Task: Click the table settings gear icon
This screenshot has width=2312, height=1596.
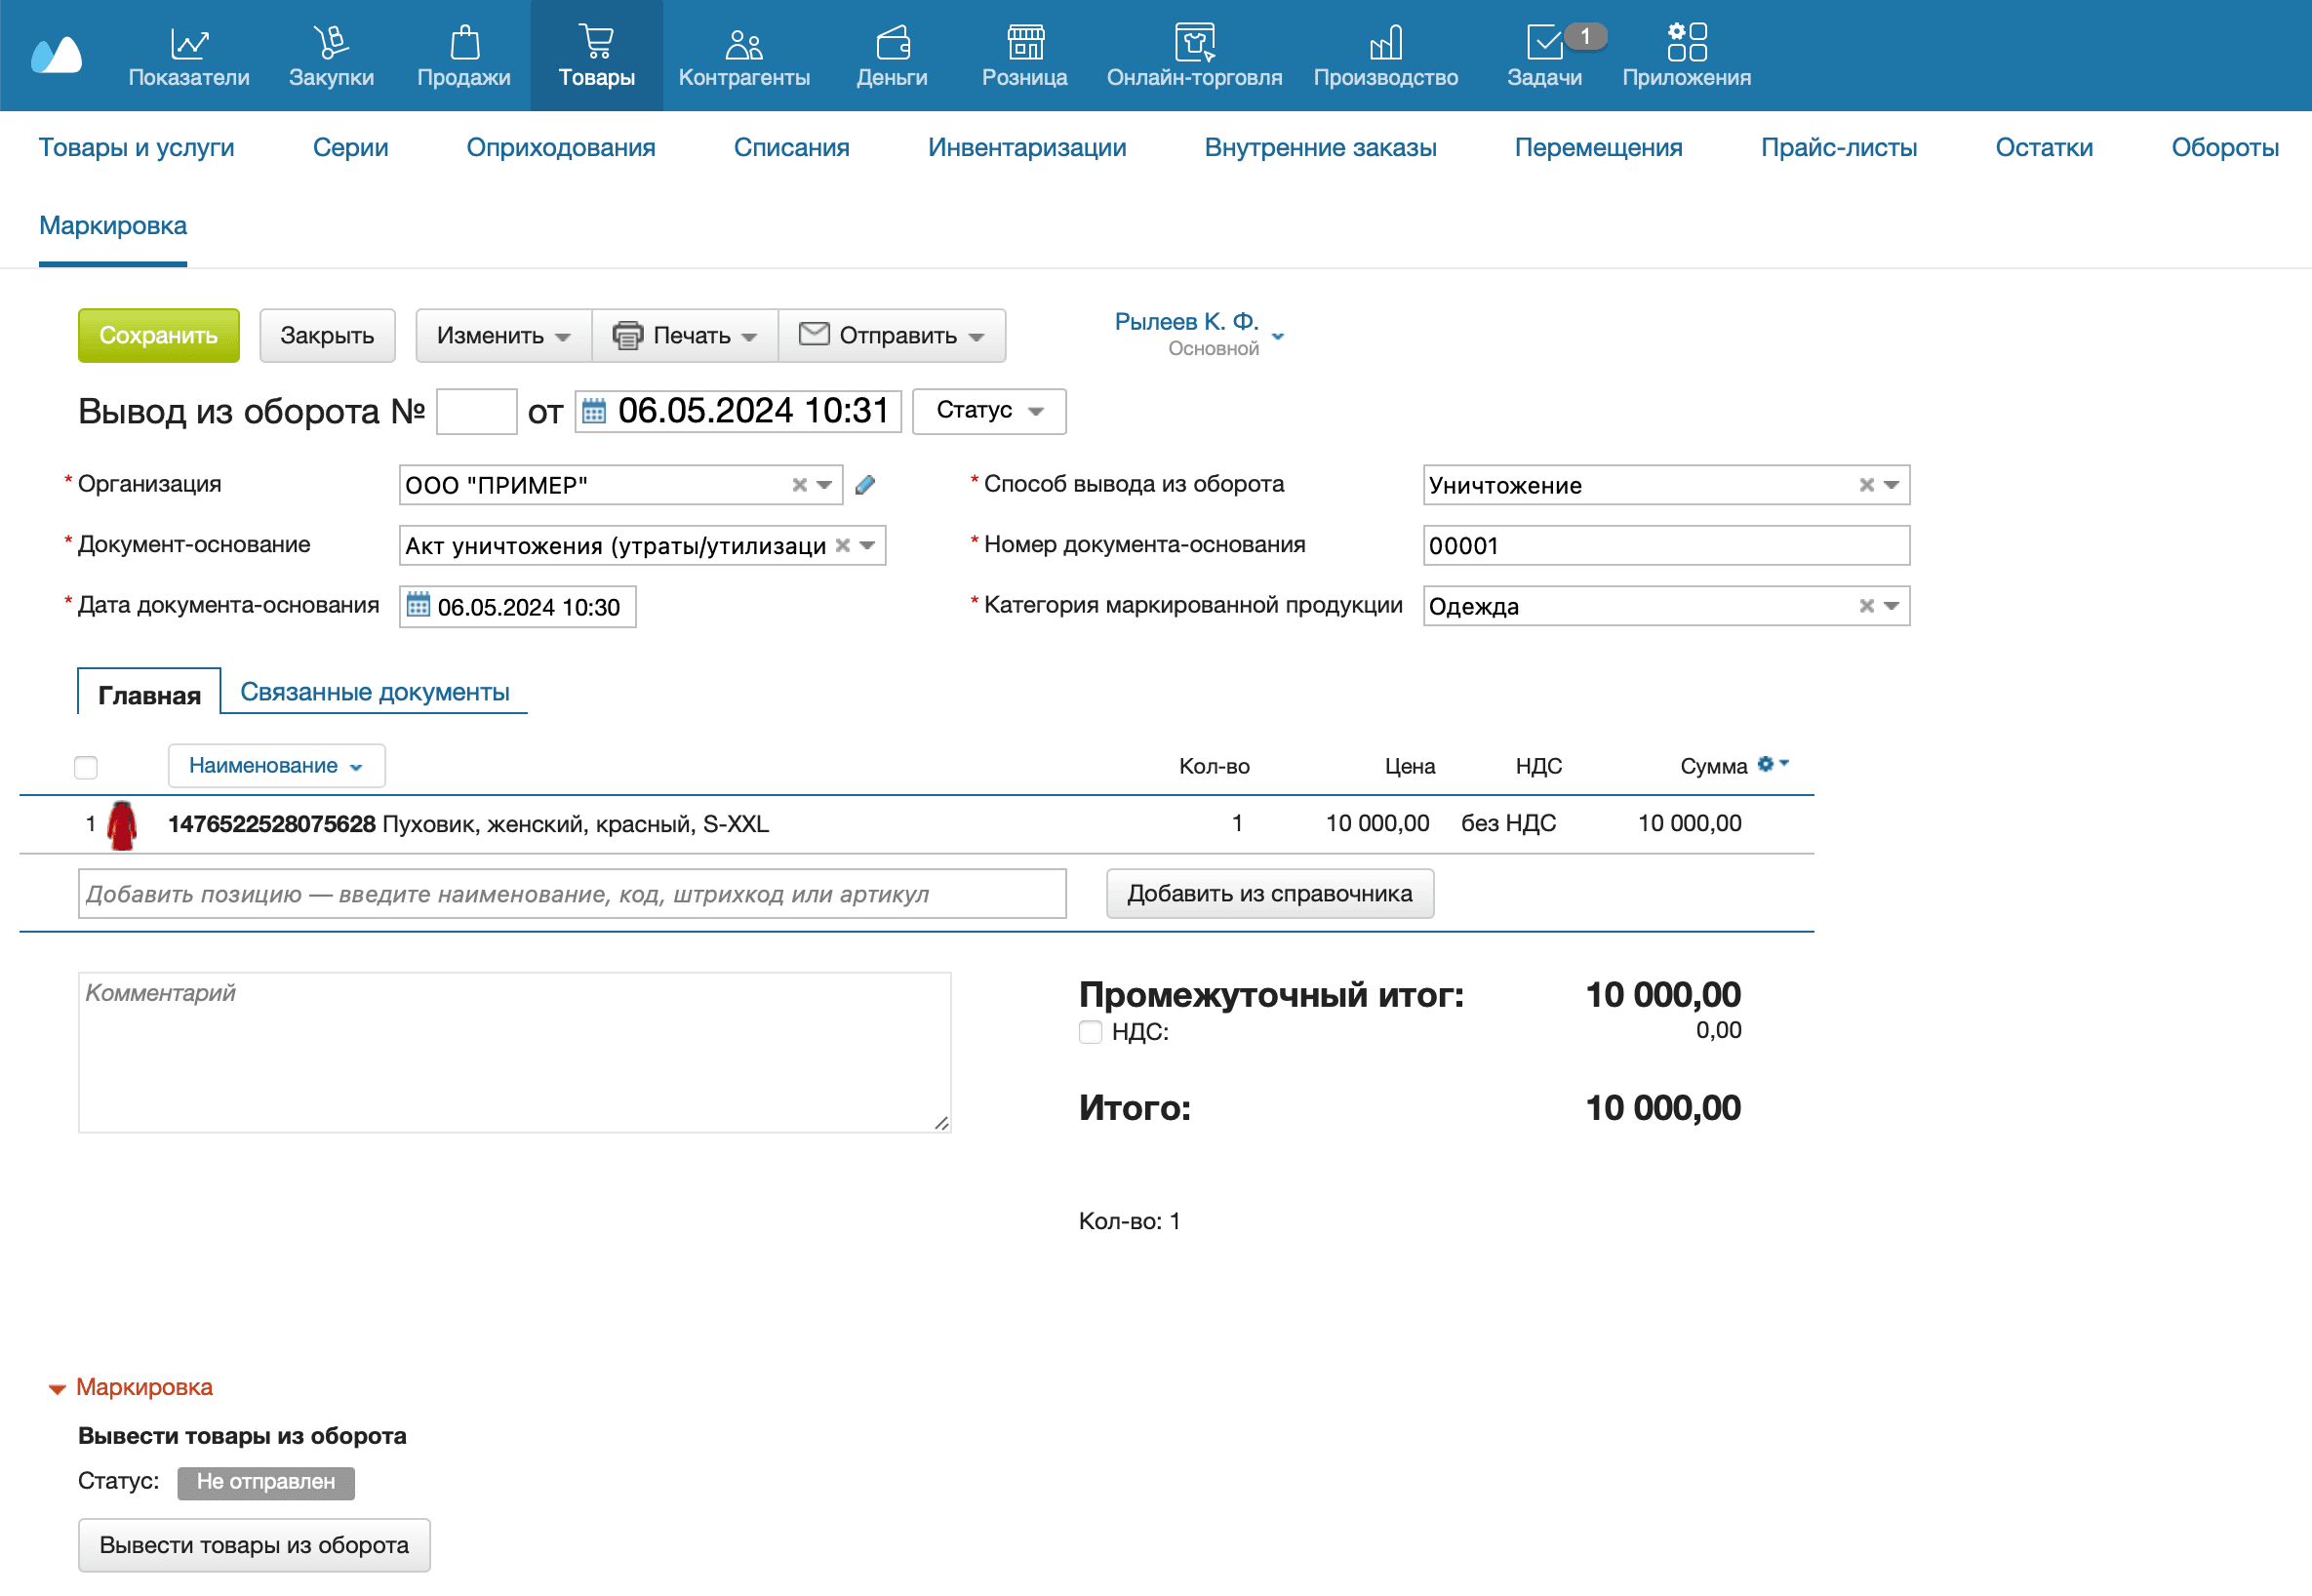Action: point(1766,764)
